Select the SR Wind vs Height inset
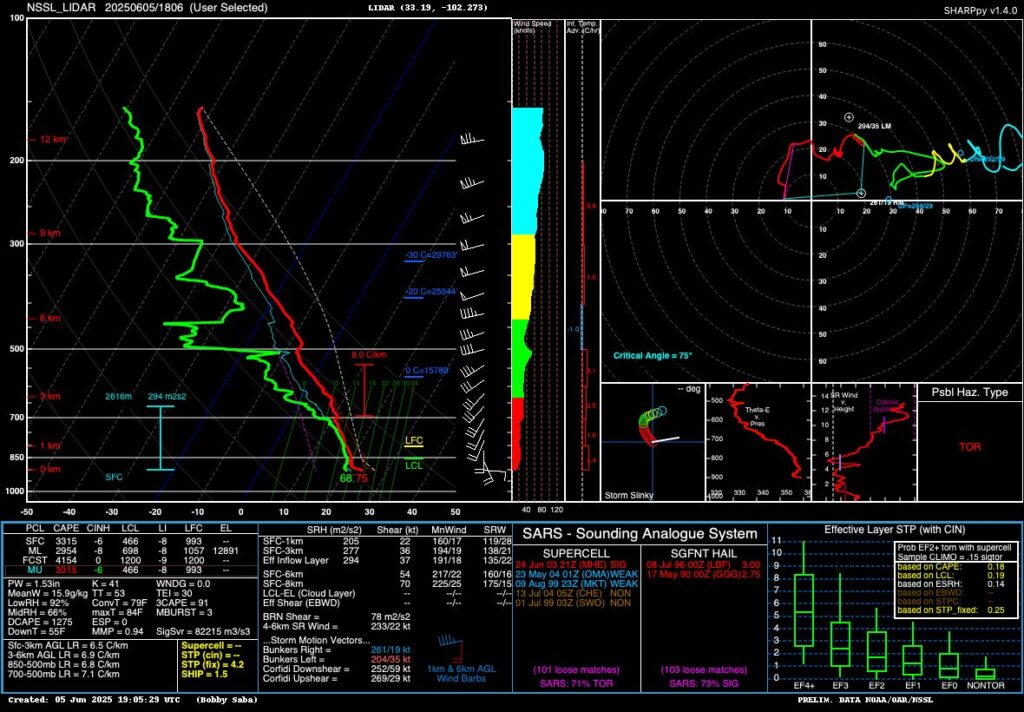 click(865, 440)
